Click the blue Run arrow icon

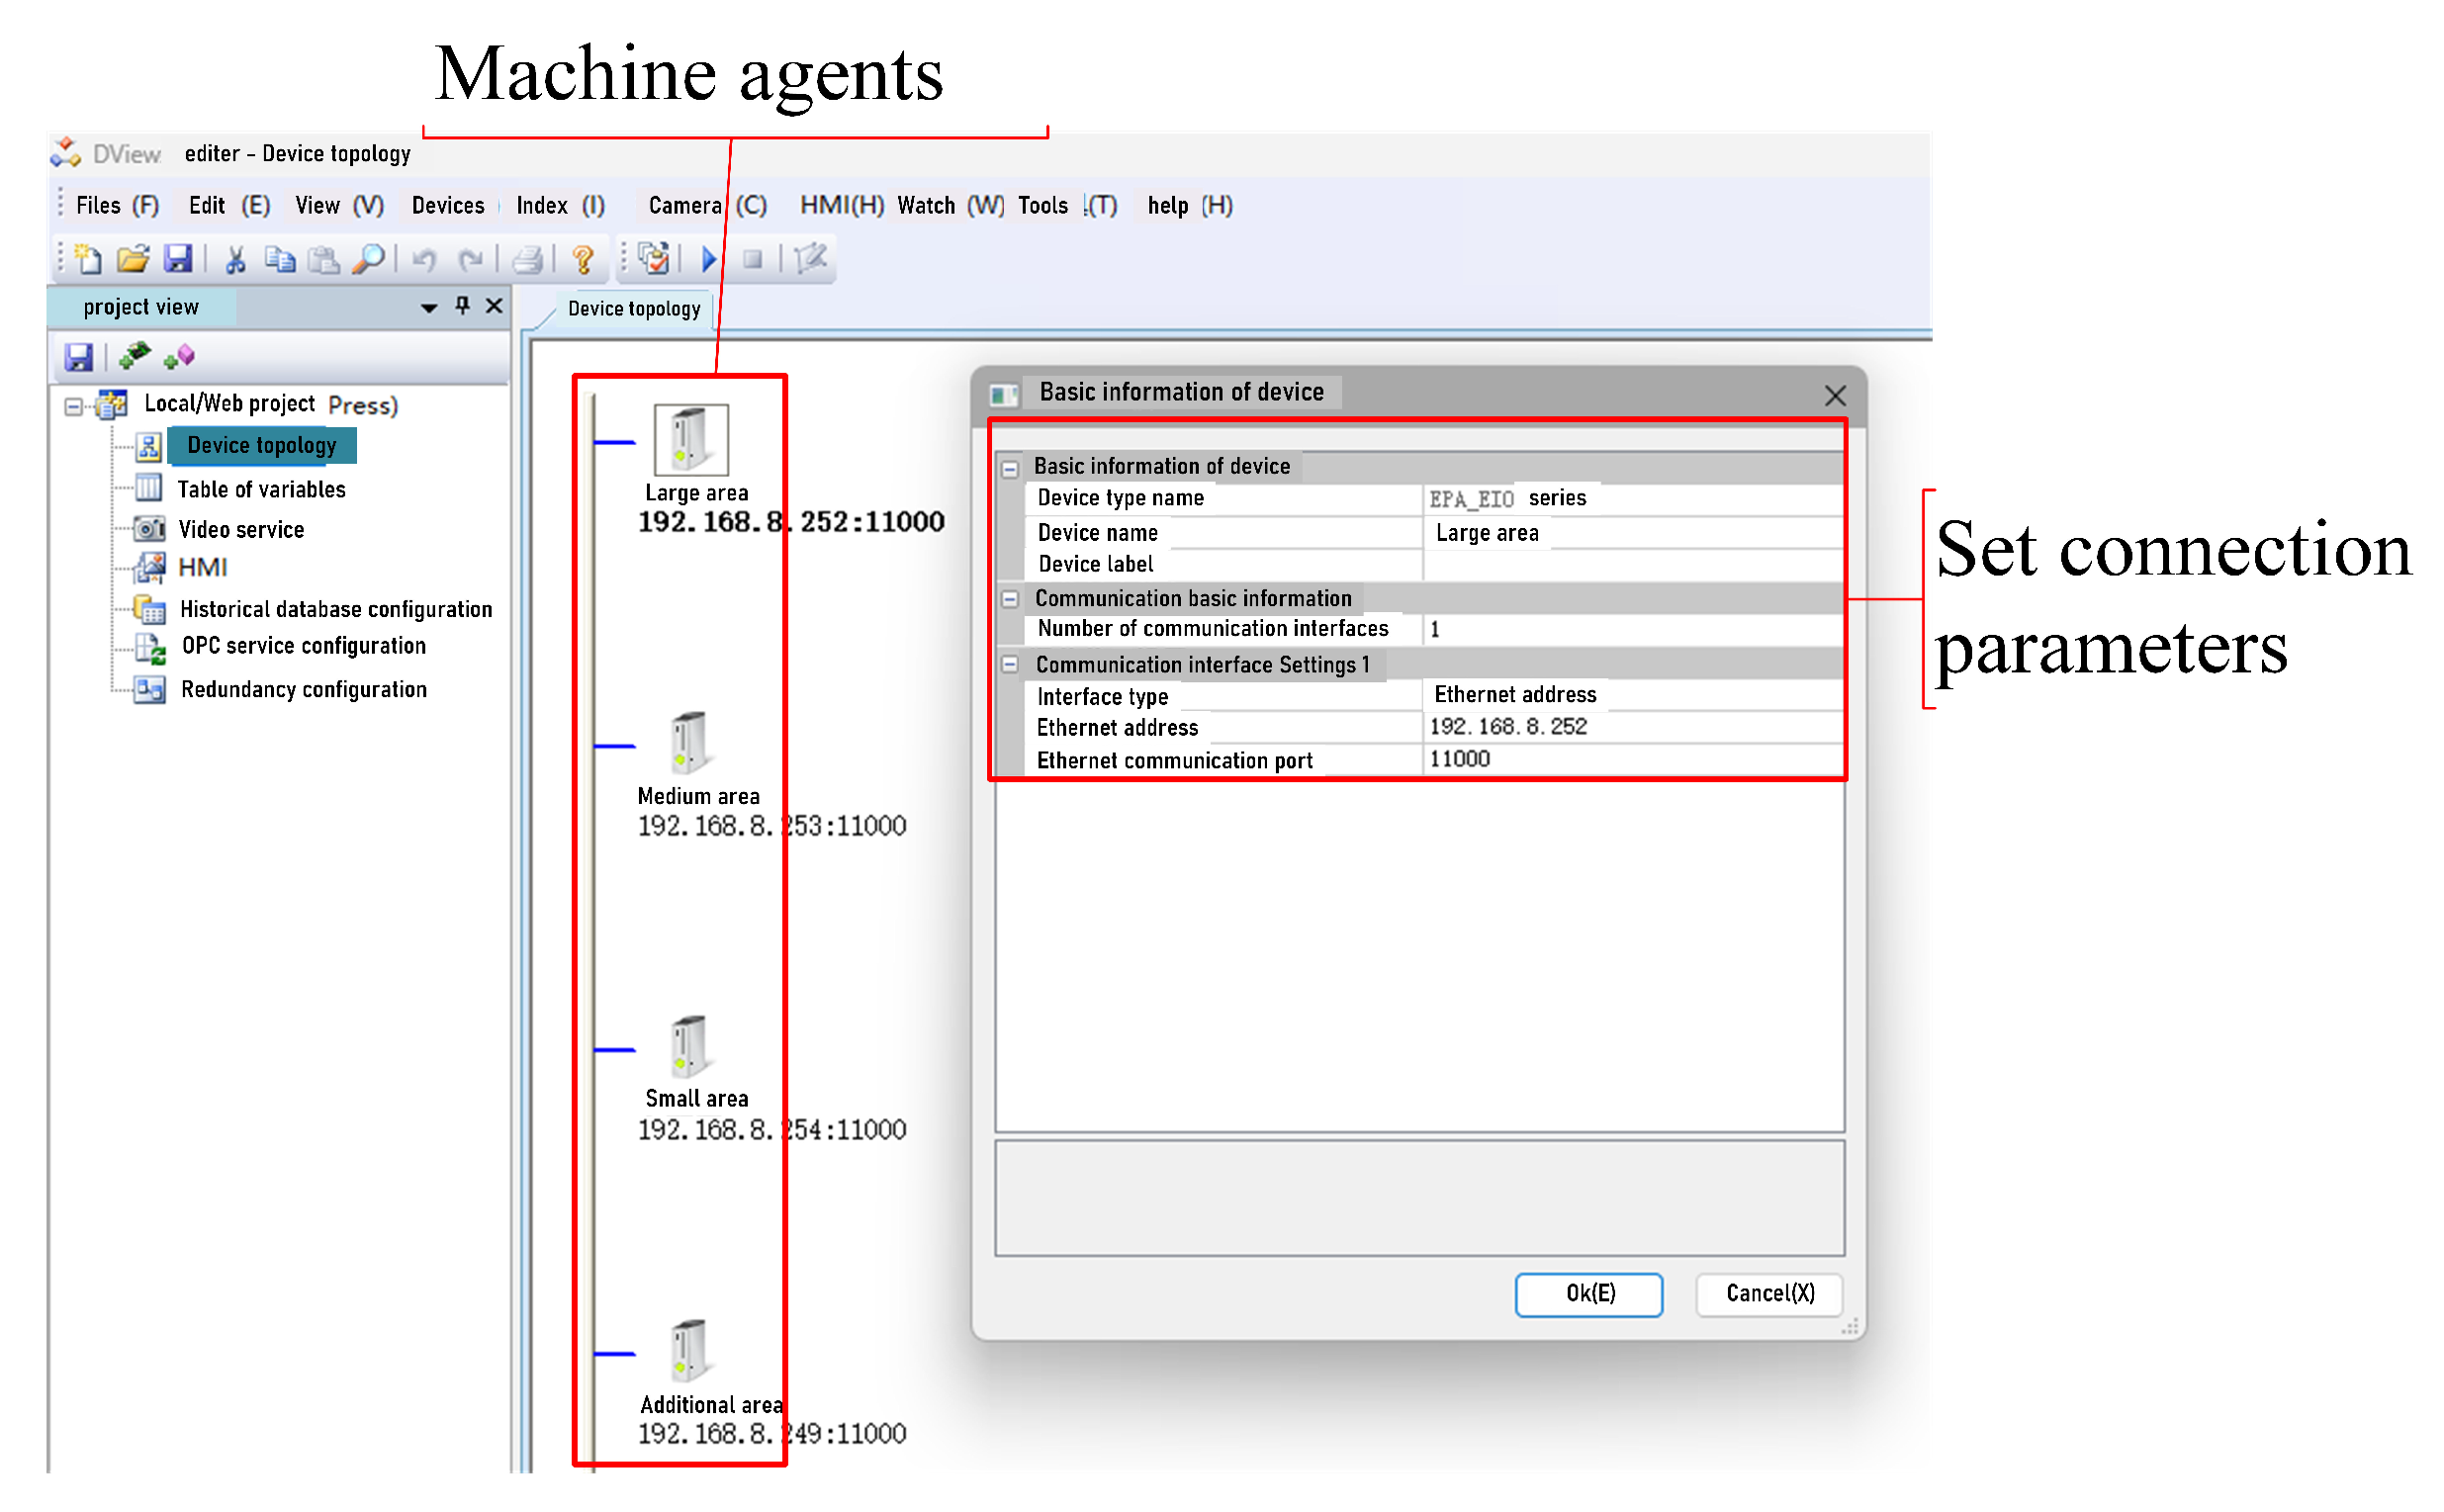coord(709,260)
